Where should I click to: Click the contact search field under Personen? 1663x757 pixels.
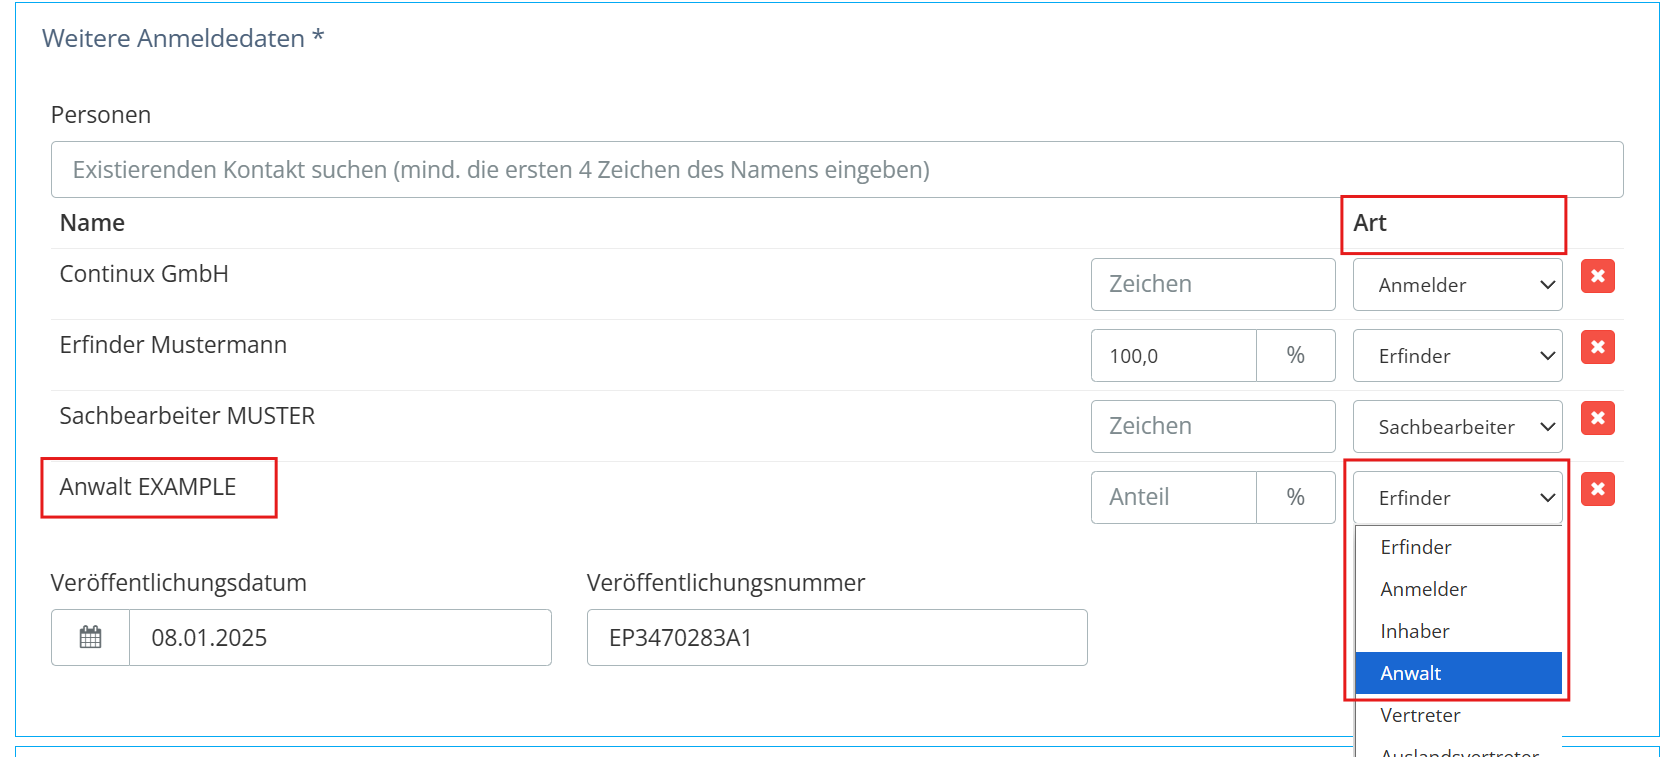[x=836, y=170]
